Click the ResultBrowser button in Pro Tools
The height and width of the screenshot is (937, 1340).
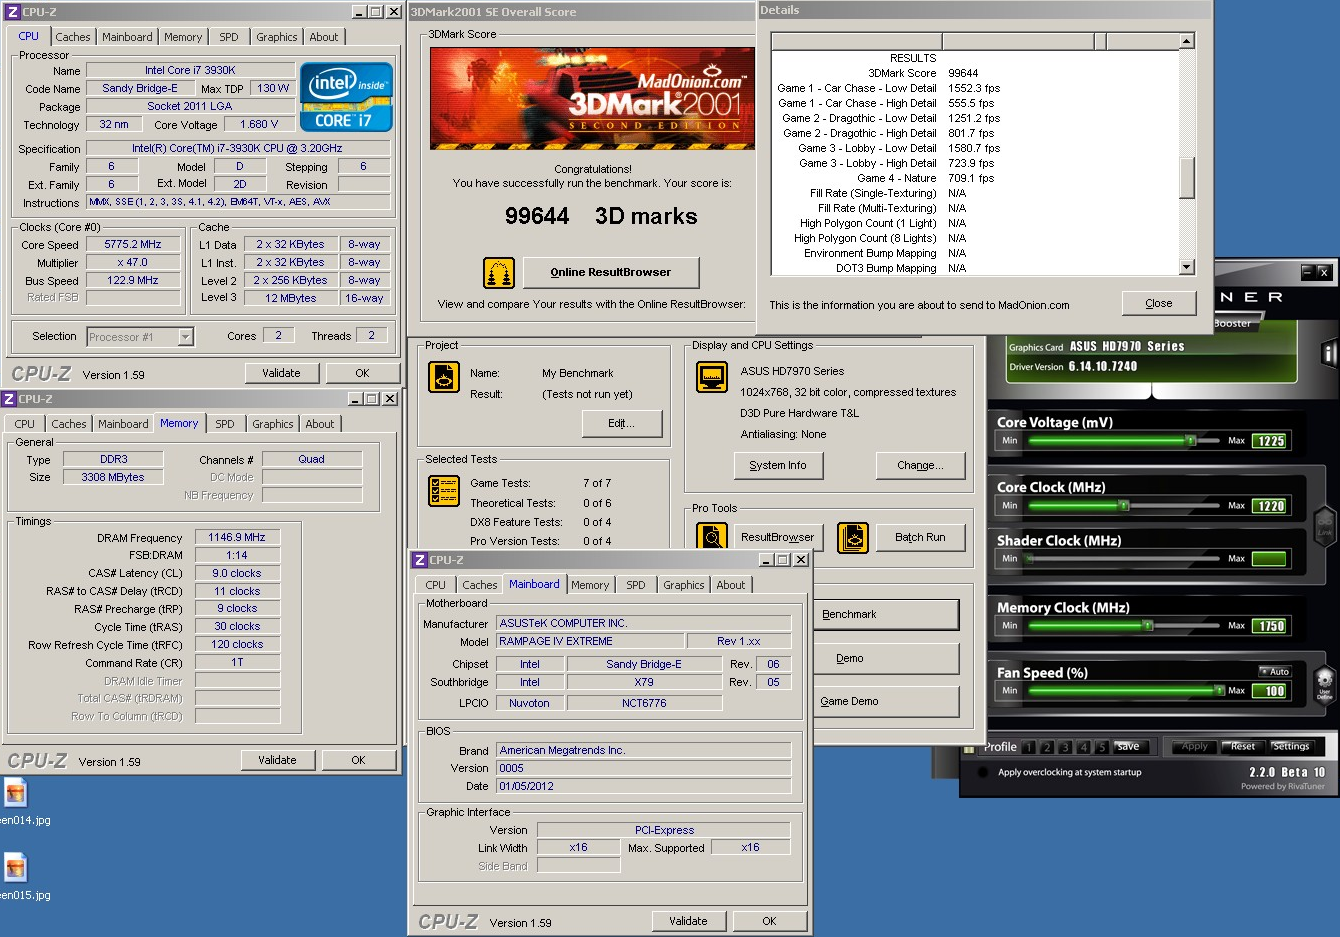(778, 537)
